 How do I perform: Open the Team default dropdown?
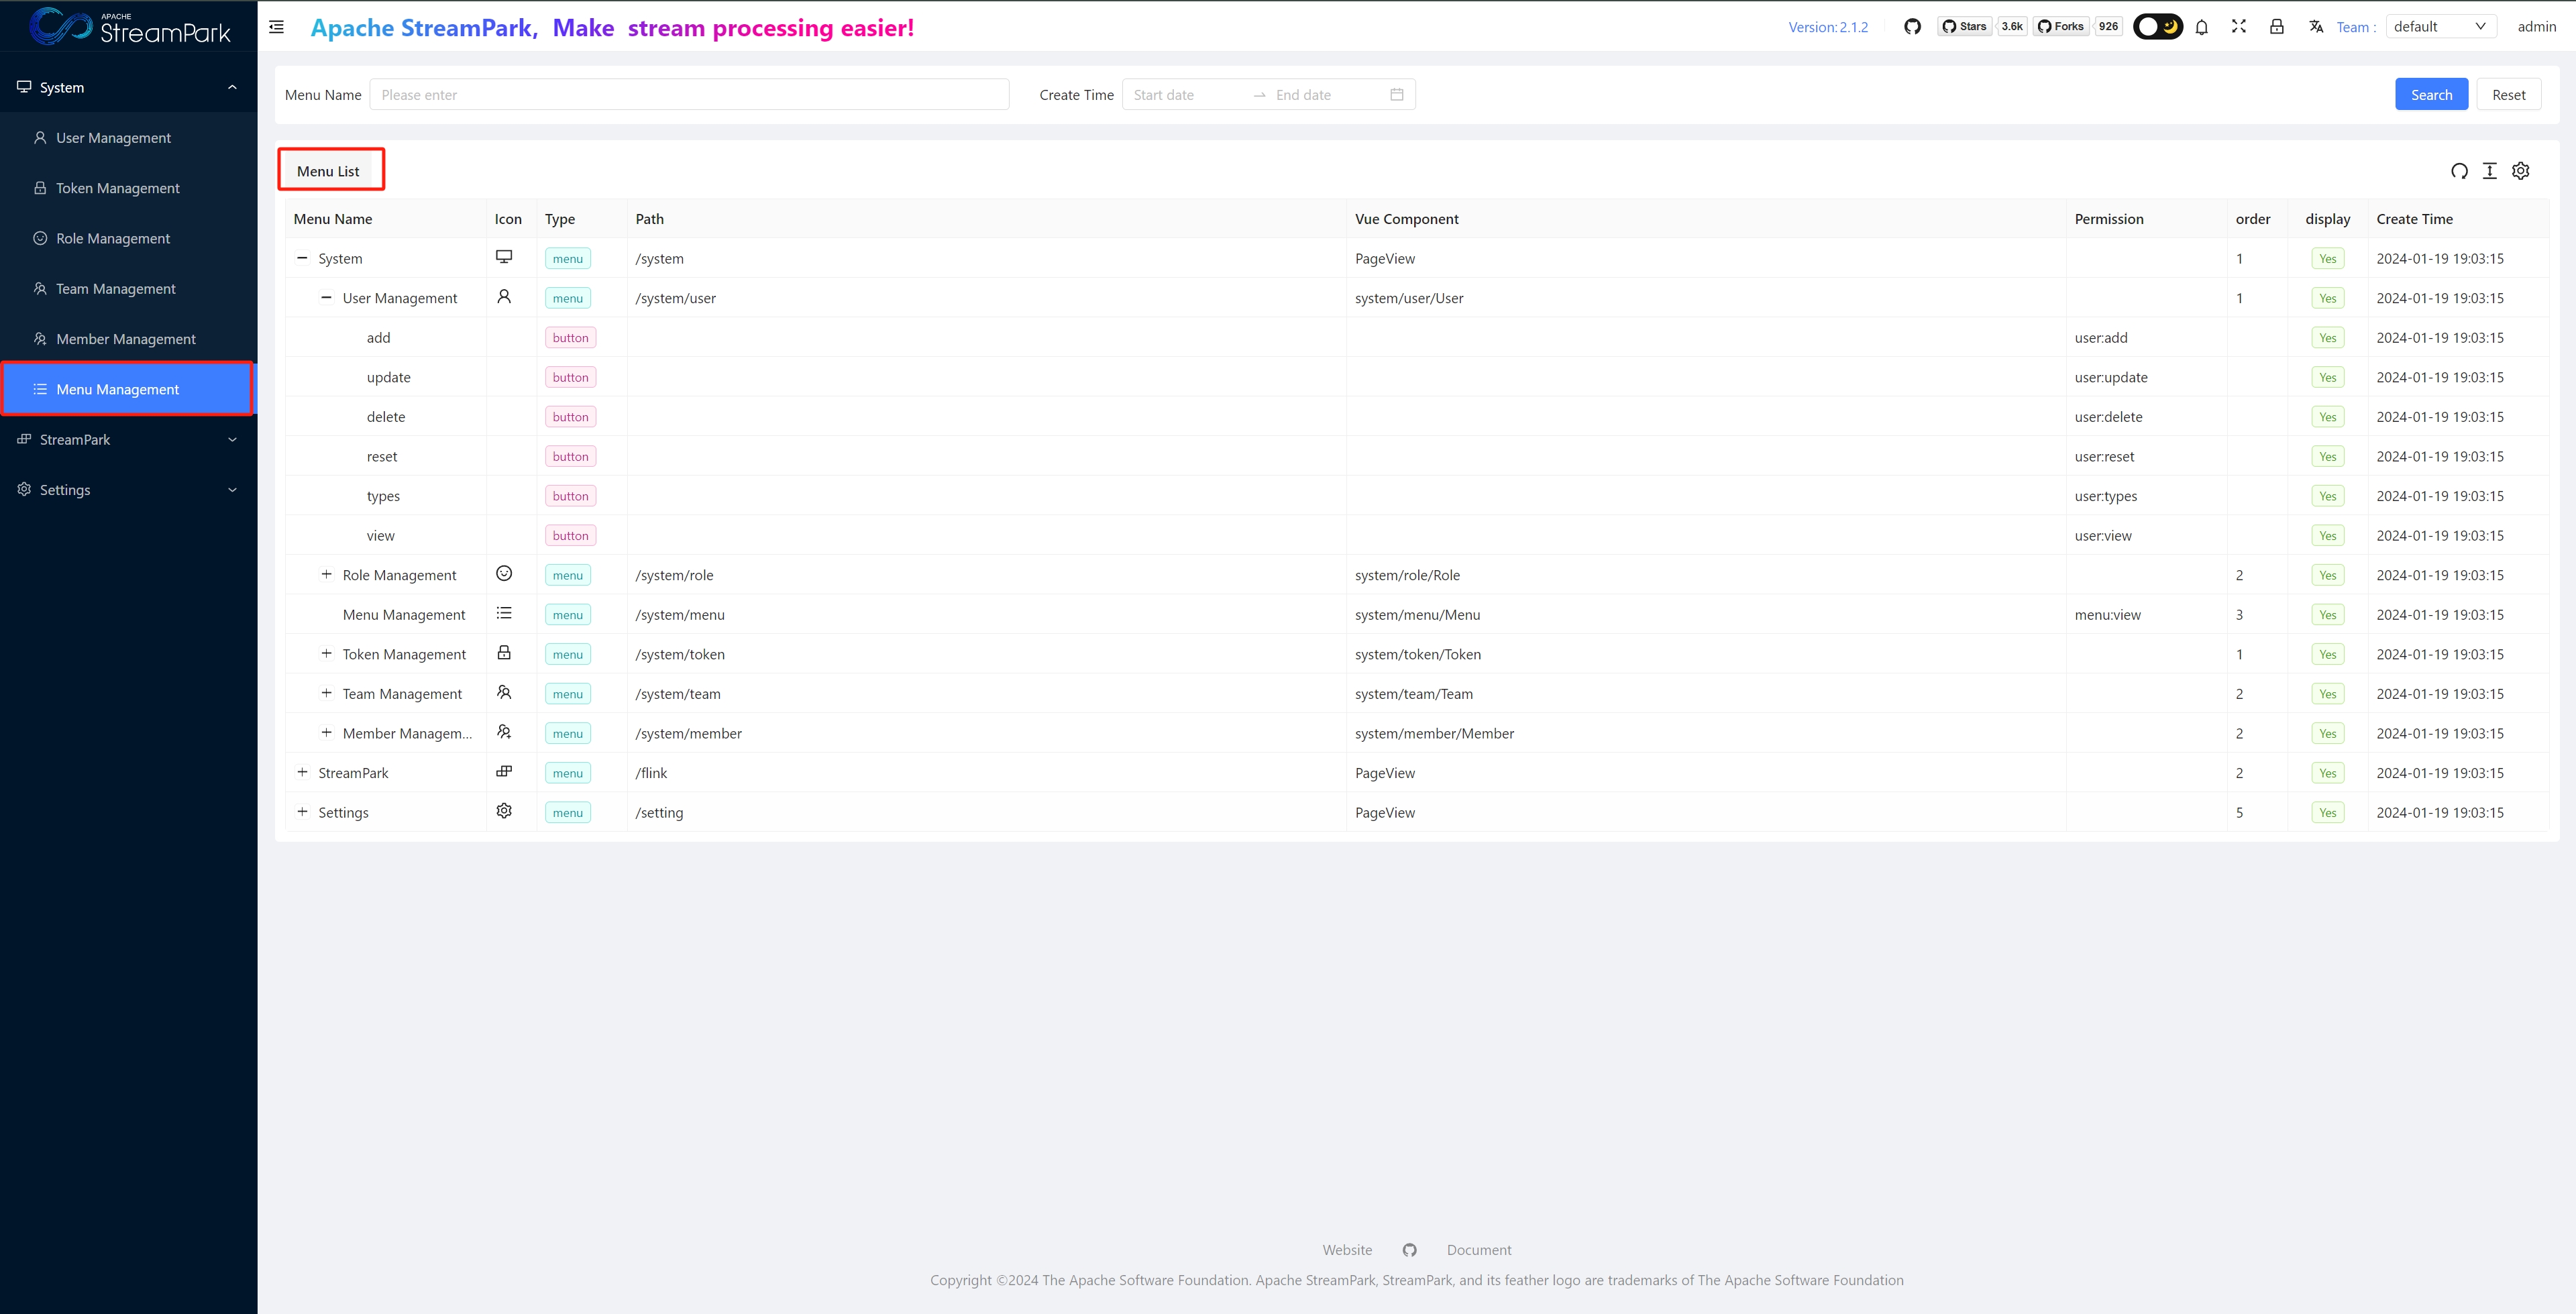coord(2440,27)
